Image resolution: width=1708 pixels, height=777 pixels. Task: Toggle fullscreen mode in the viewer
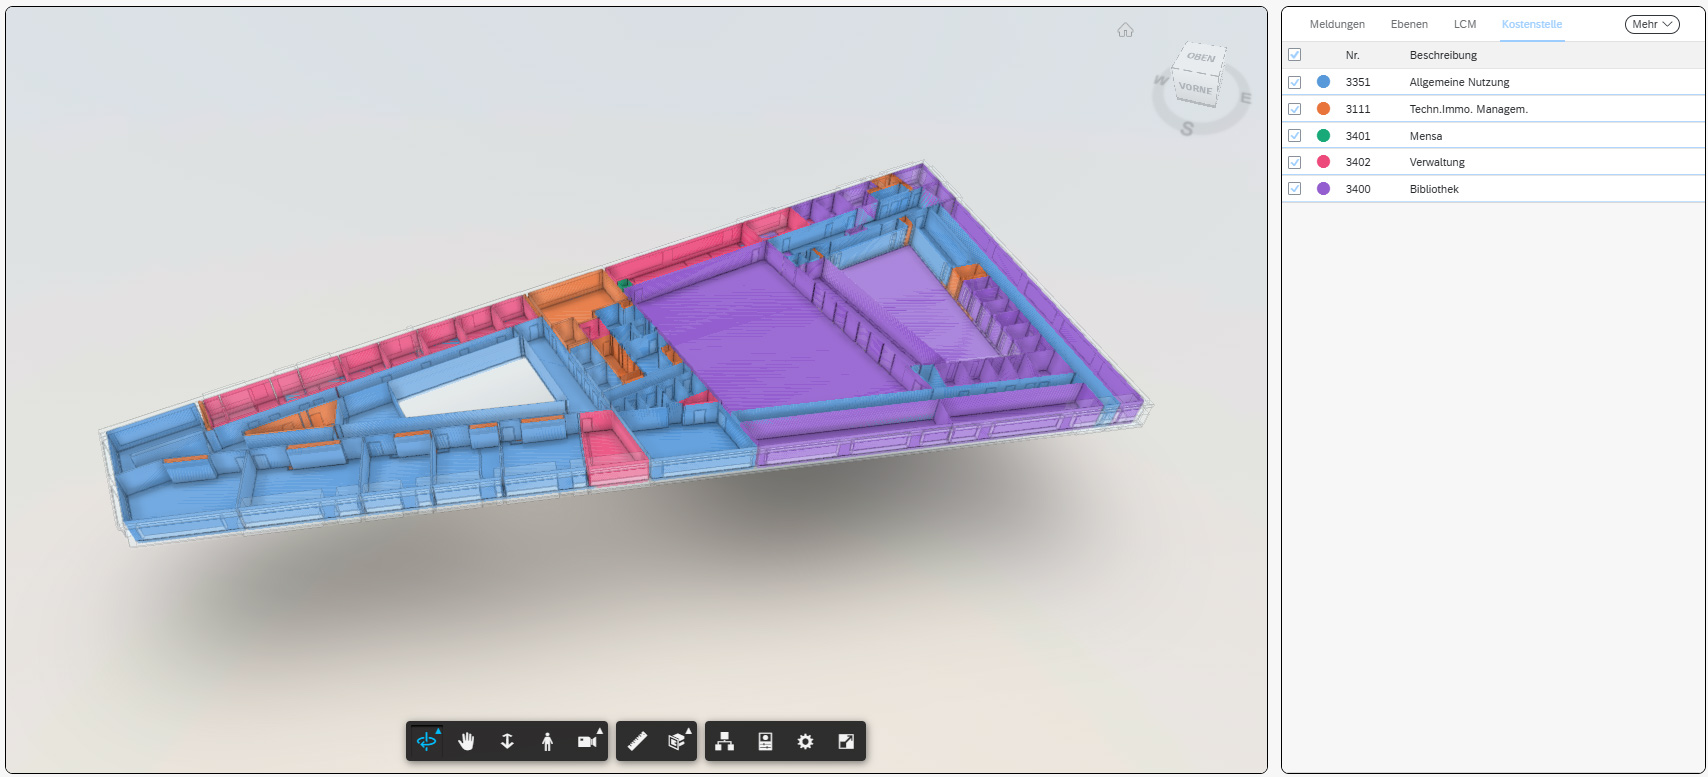(x=846, y=742)
